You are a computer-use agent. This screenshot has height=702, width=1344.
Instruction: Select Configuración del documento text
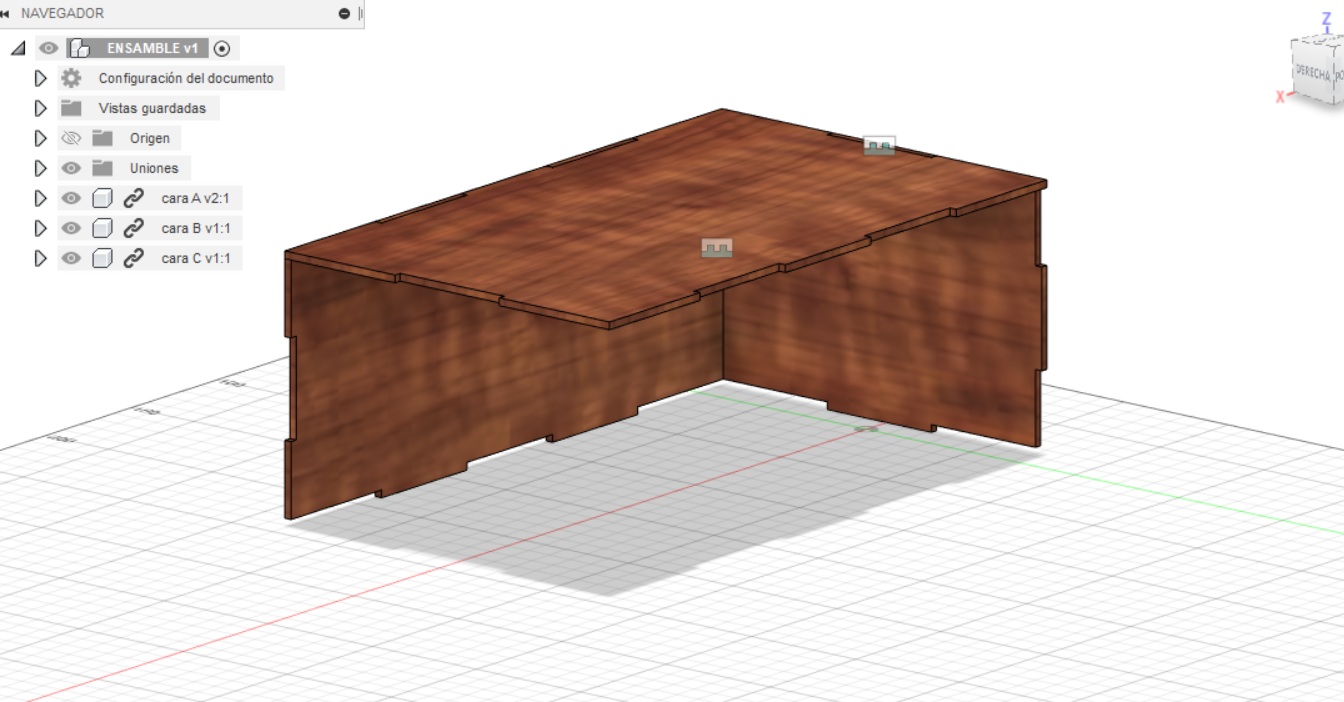tap(186, 78)
